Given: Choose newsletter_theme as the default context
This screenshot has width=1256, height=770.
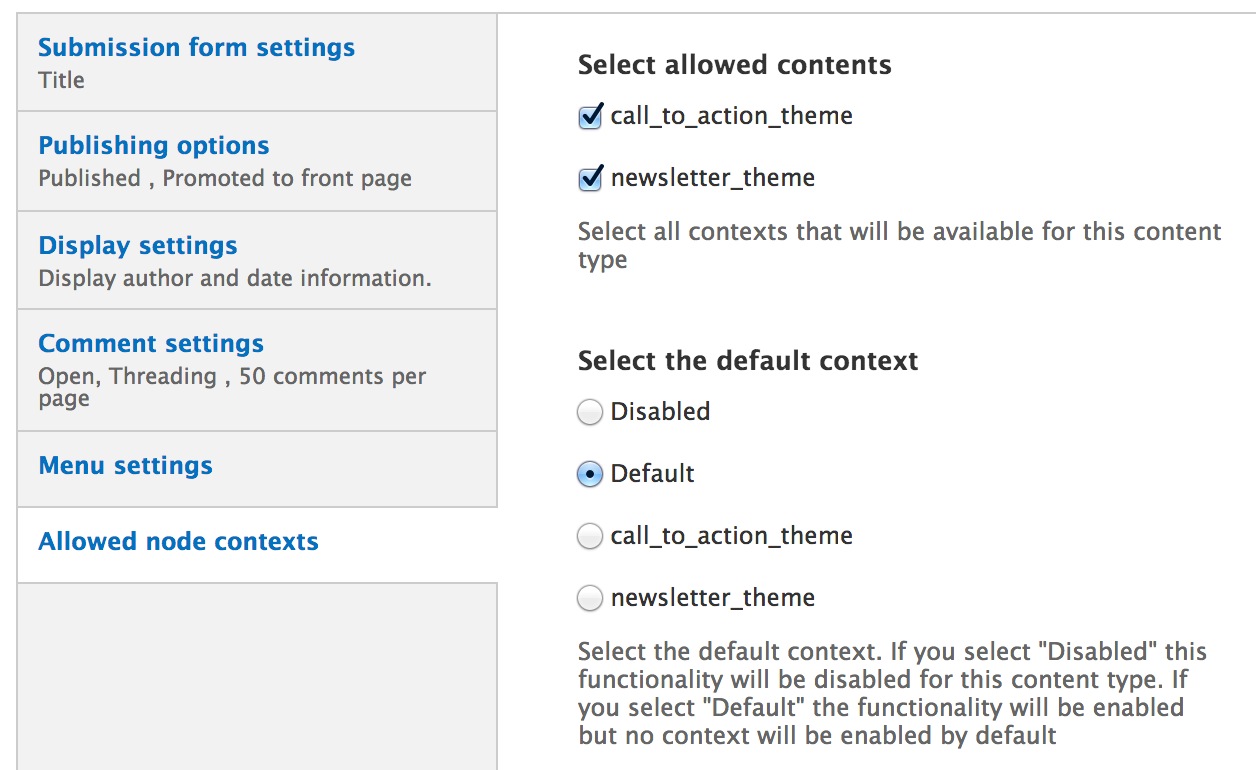Looking at the screenshot, I should pos(590,598).
